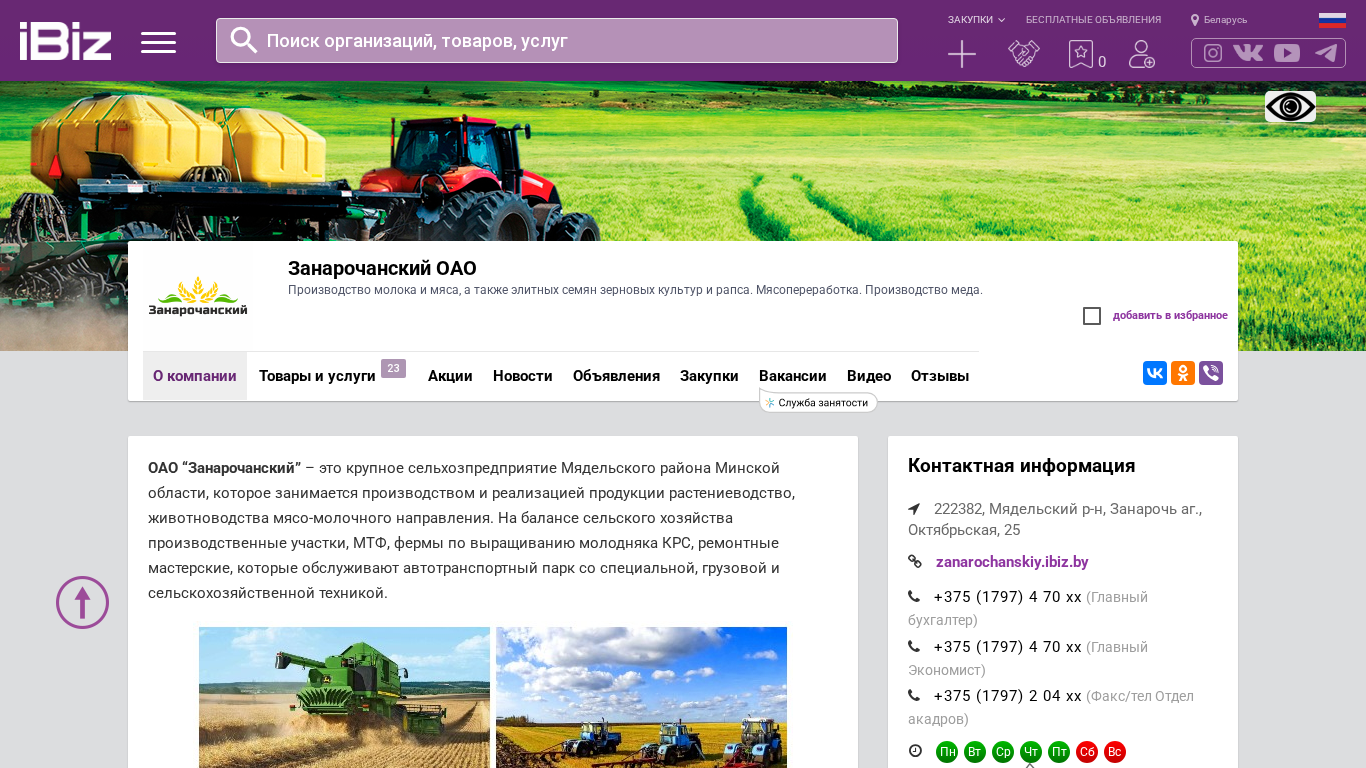
Task: Click the search magnifier icon
Action: 244,40
